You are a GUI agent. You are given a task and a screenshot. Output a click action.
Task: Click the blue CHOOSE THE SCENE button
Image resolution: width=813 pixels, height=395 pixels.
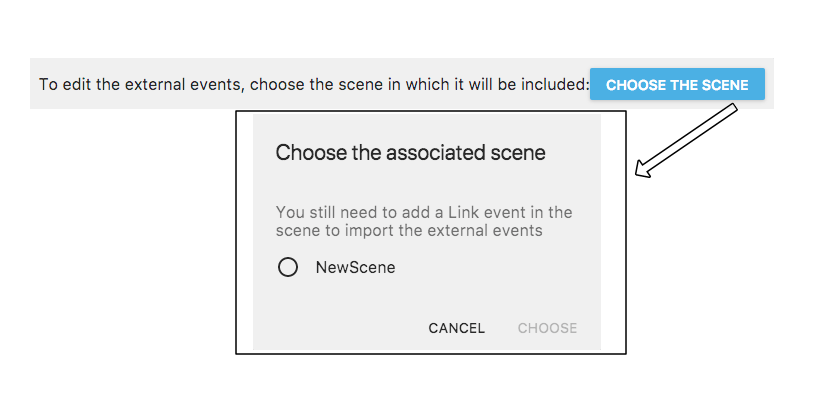(x=677, y=84)
